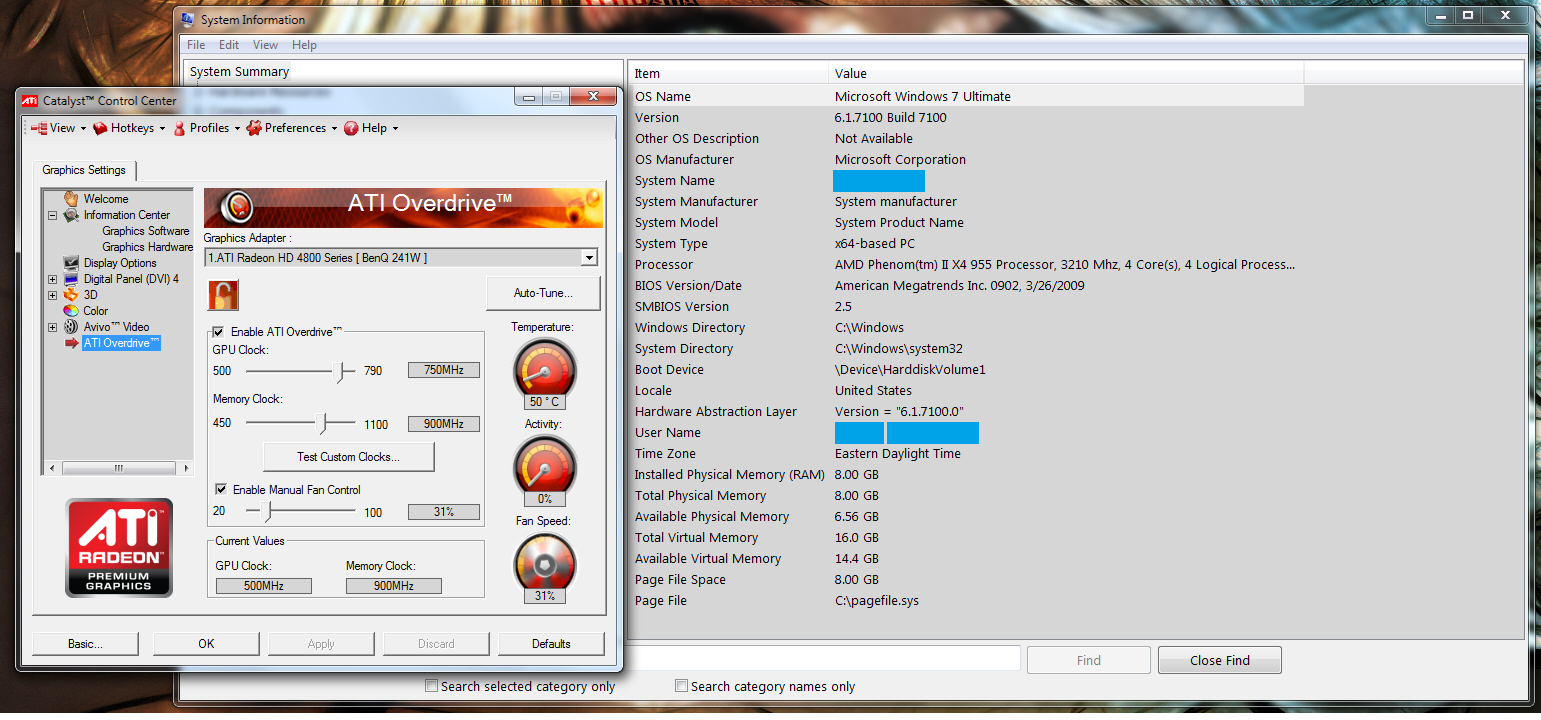
Task: Click the BIOS Version/Date row
Action: [966, 286]
